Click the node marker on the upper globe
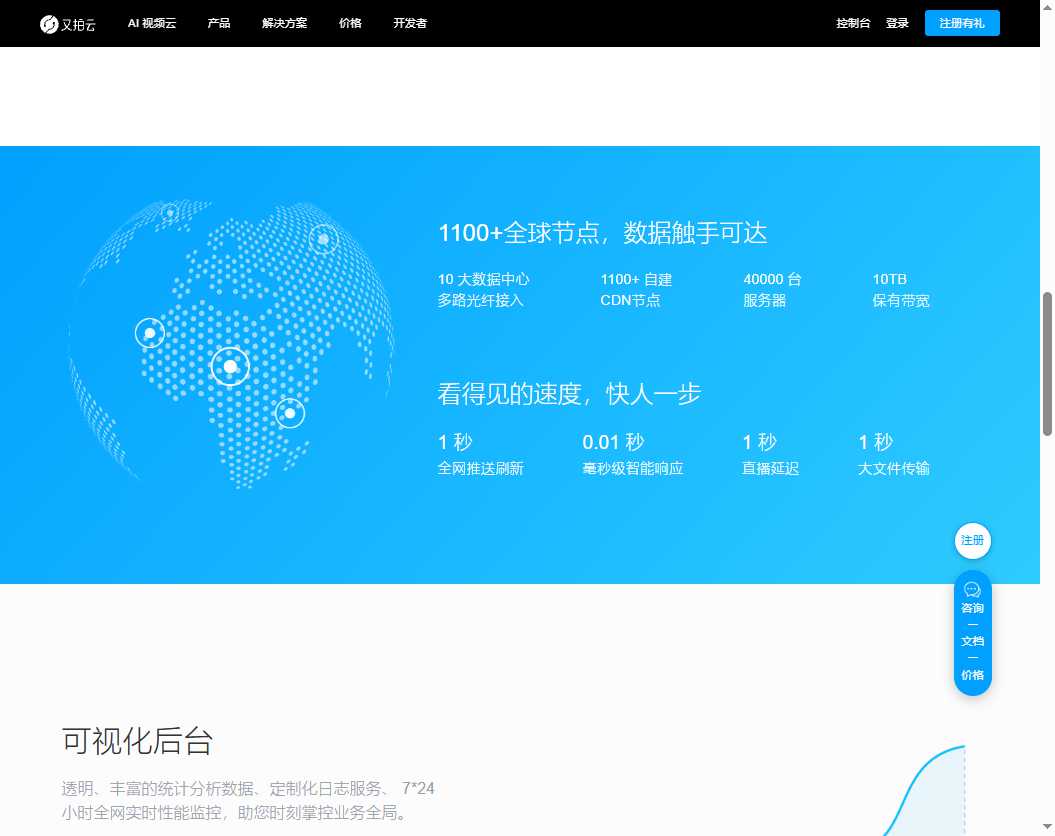Screen dimensions: 1055x836 tap(323, 239)
